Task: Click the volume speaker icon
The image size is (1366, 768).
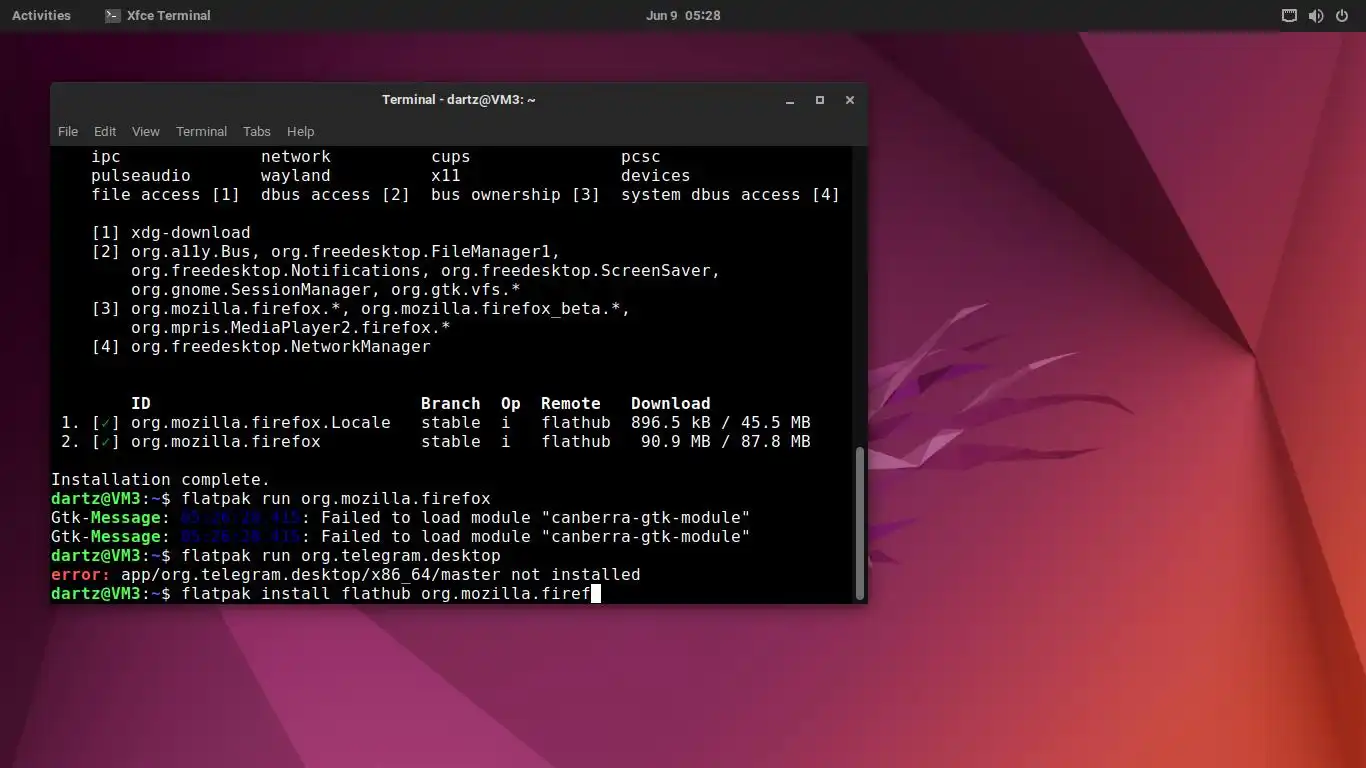Action: pyautogui.click(x=1316, y=15)
